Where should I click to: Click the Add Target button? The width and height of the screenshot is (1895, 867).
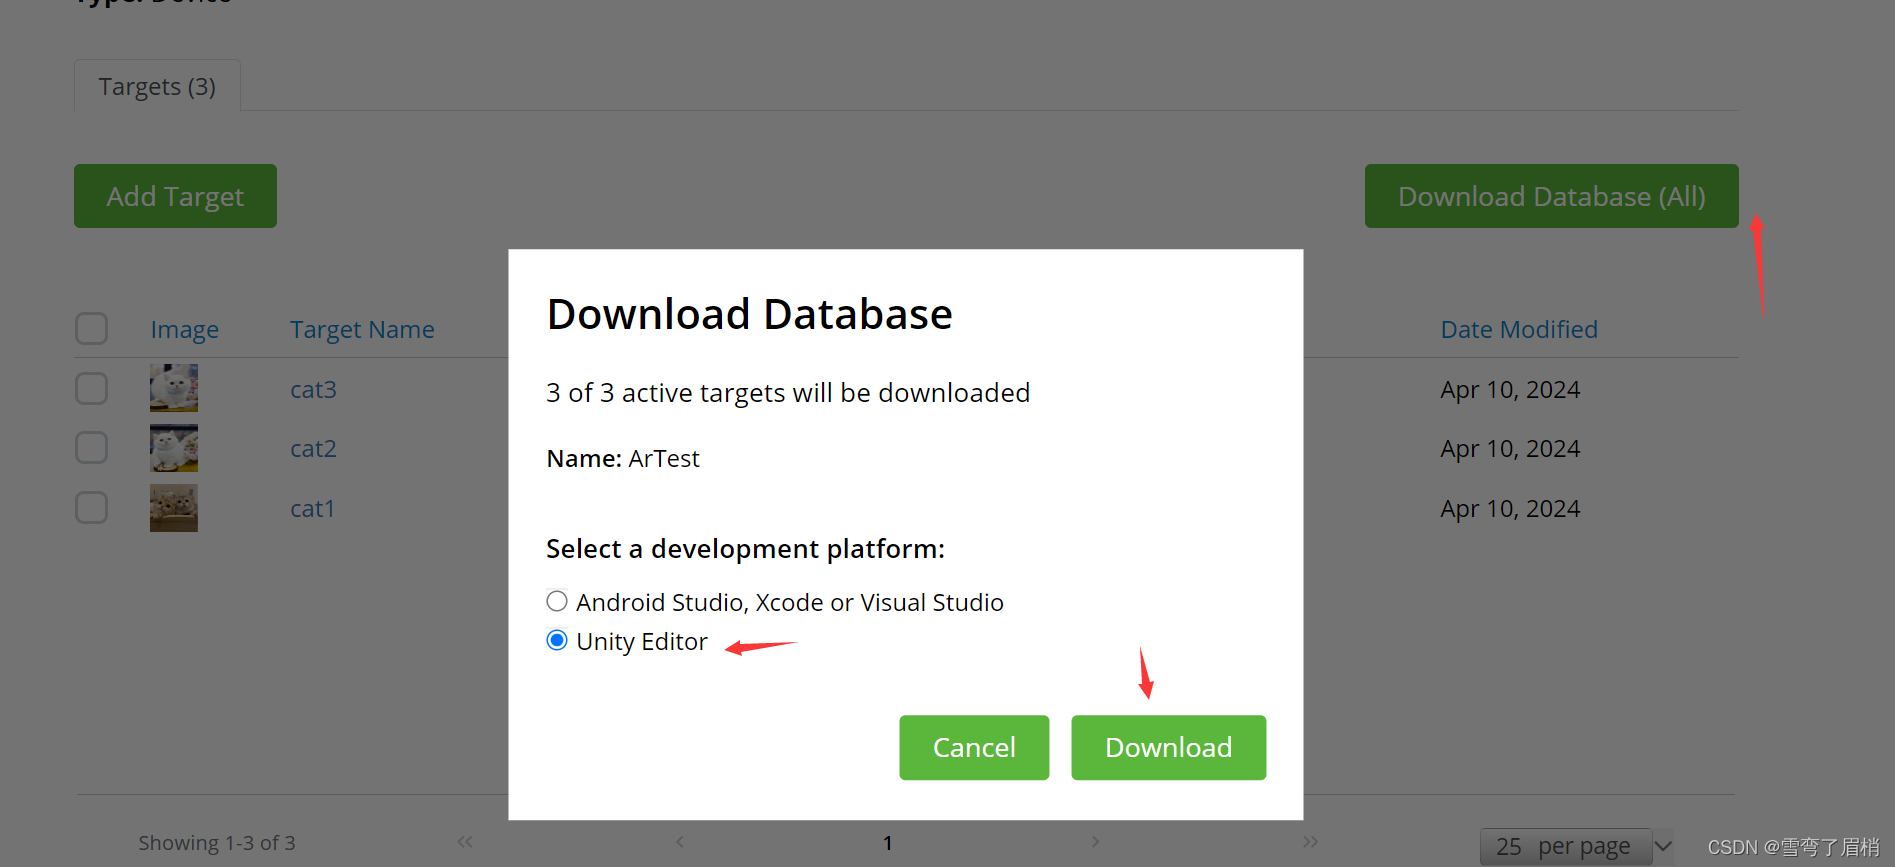pyautogui.click(x=175, y=196)
